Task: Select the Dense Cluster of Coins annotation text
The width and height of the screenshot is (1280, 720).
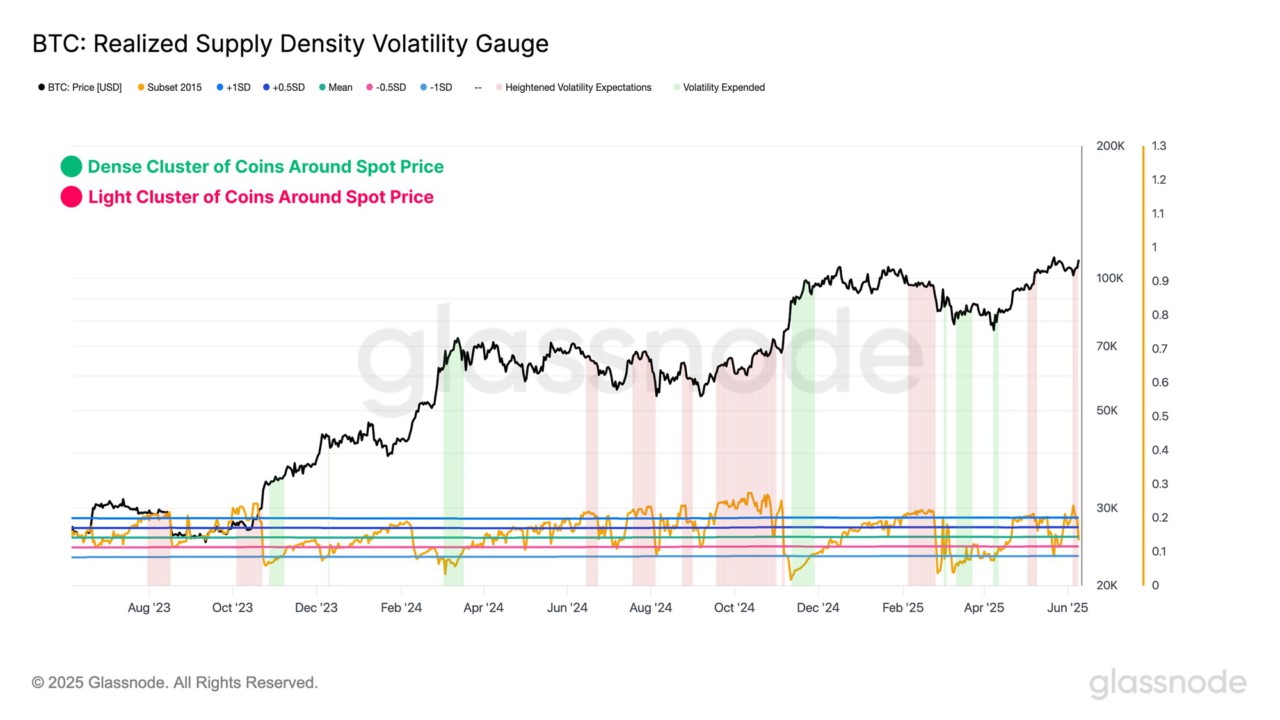Action: tap(266, 167)
